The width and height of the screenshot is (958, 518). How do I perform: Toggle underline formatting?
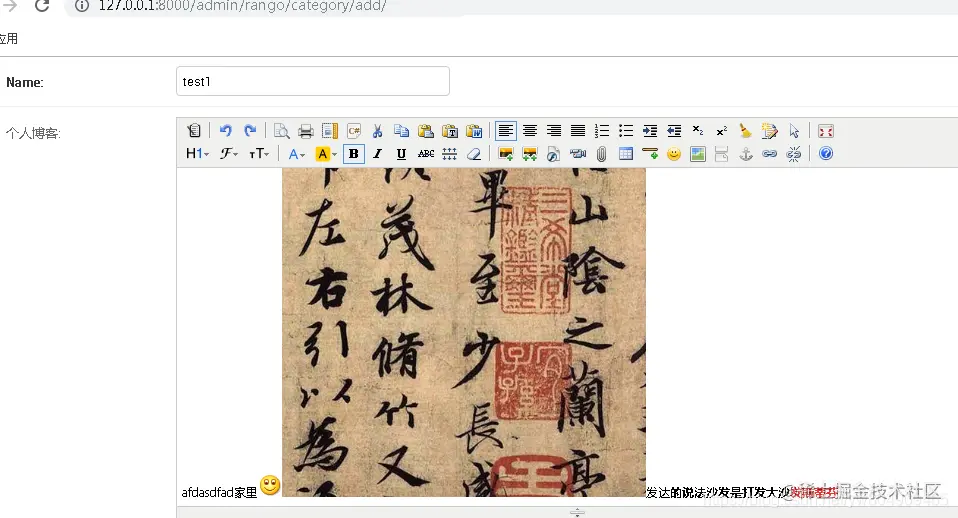[x=401, y=154]
